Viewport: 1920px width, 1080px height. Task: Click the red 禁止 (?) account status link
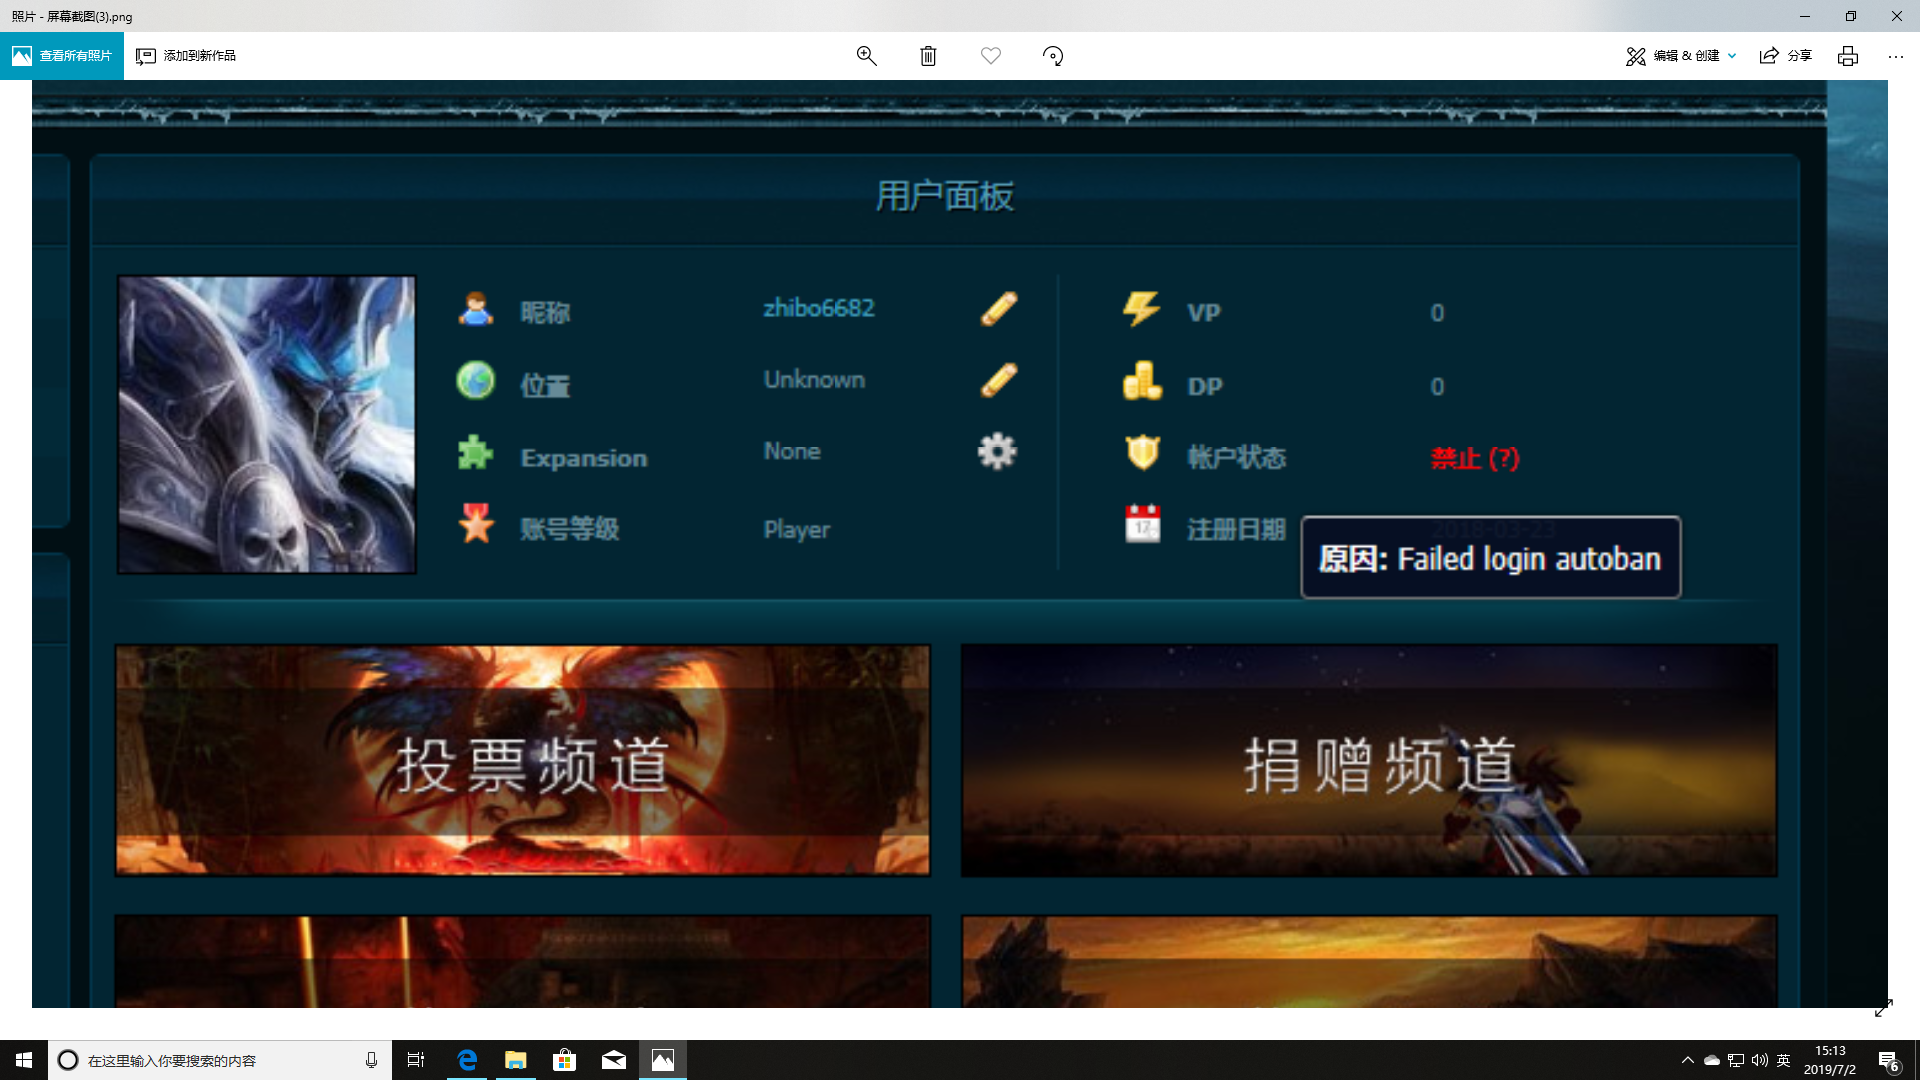[1474, 459]
